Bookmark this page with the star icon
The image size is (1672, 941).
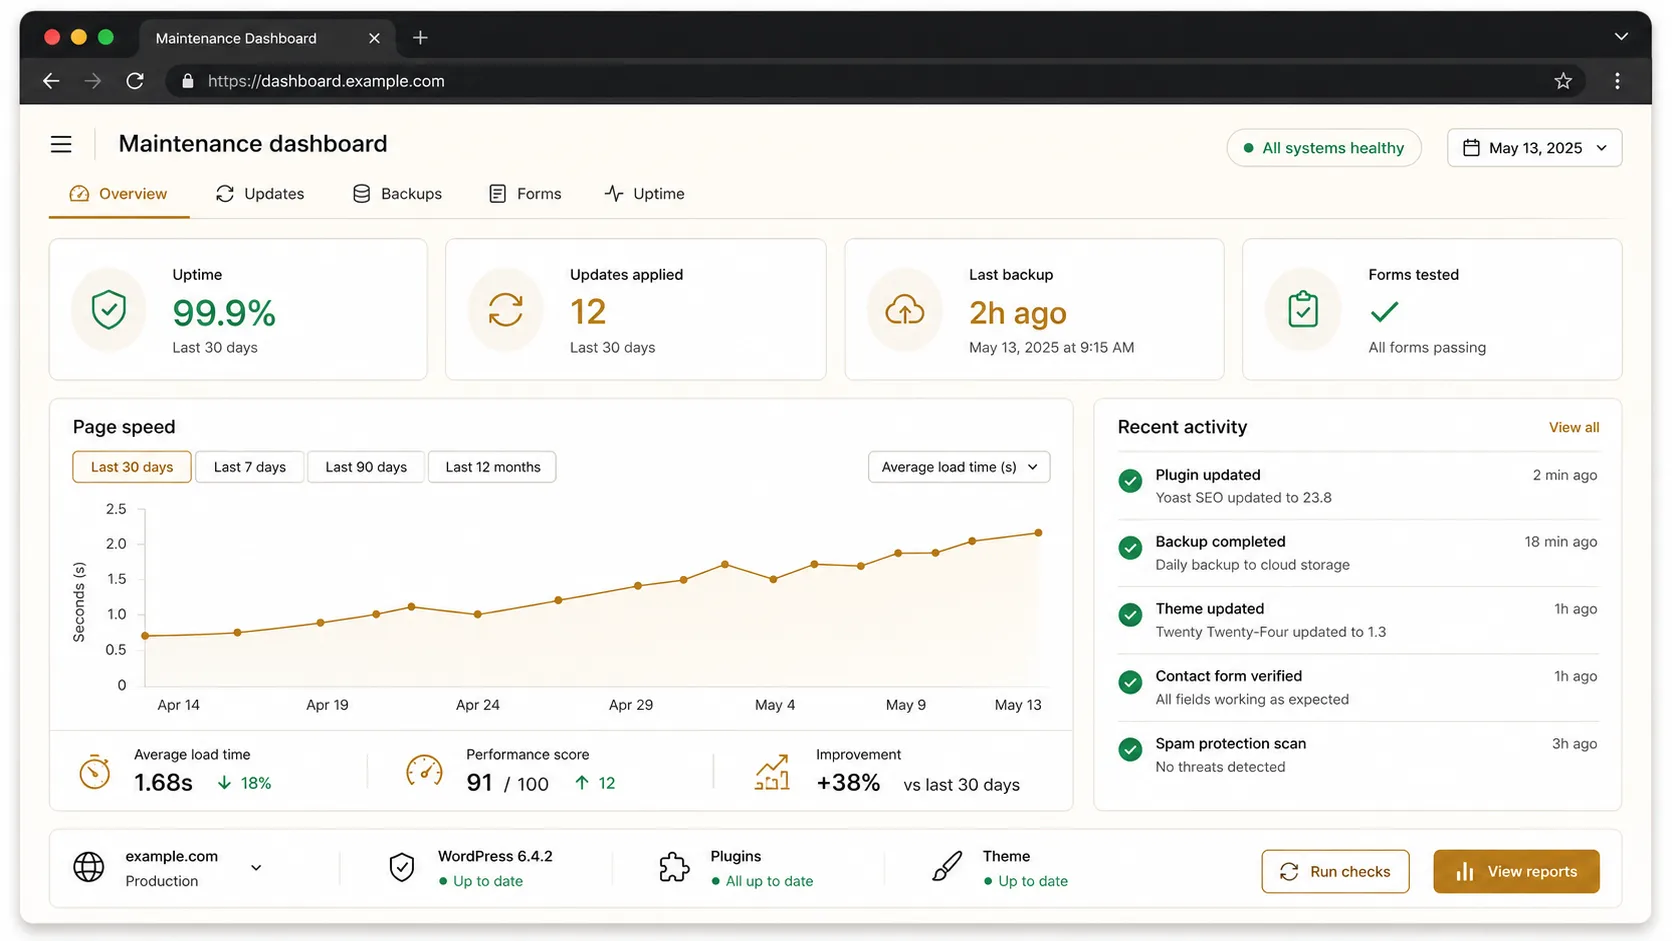tap(1563, 81)
